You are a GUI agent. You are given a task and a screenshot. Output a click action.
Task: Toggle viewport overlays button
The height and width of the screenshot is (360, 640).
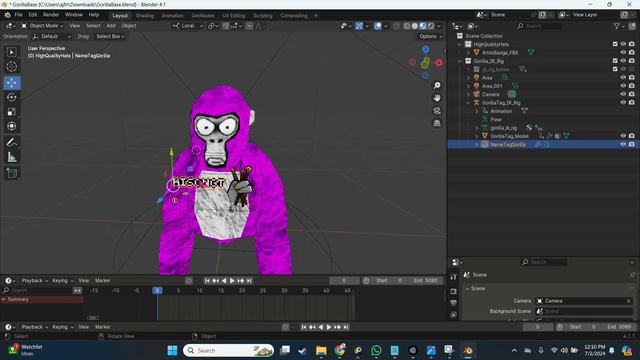coord(378,26)
